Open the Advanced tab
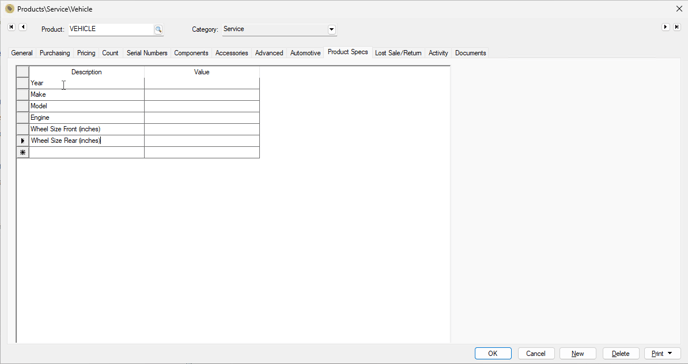 [269, 53]
